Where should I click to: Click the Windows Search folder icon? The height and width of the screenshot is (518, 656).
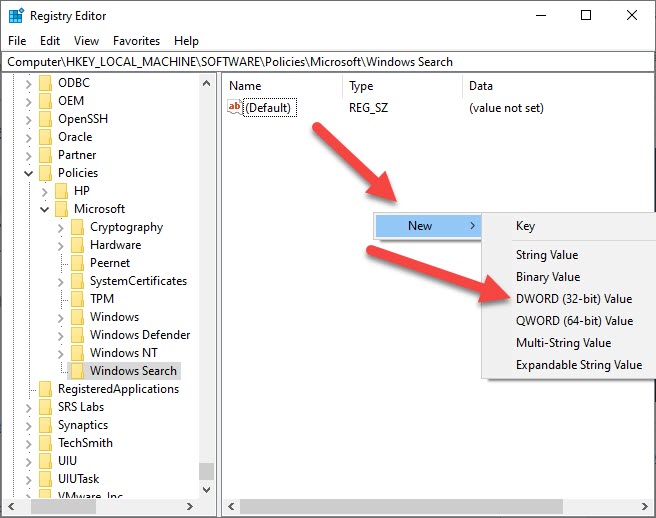[x=77, y=371]
